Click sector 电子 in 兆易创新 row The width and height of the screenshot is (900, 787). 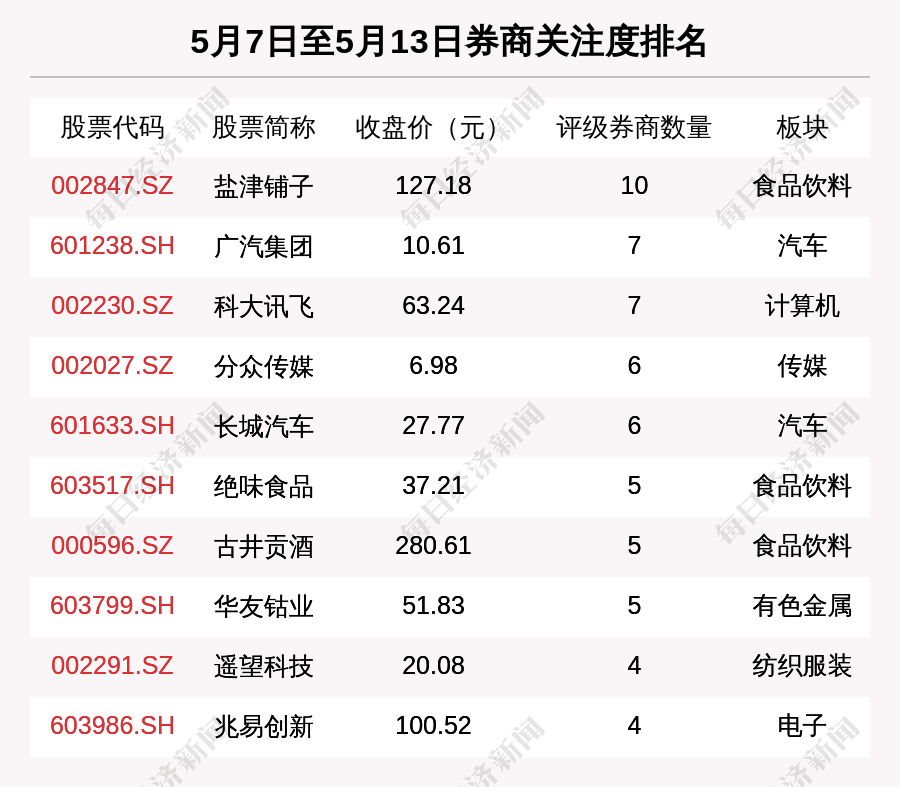[x=802, y=726]
